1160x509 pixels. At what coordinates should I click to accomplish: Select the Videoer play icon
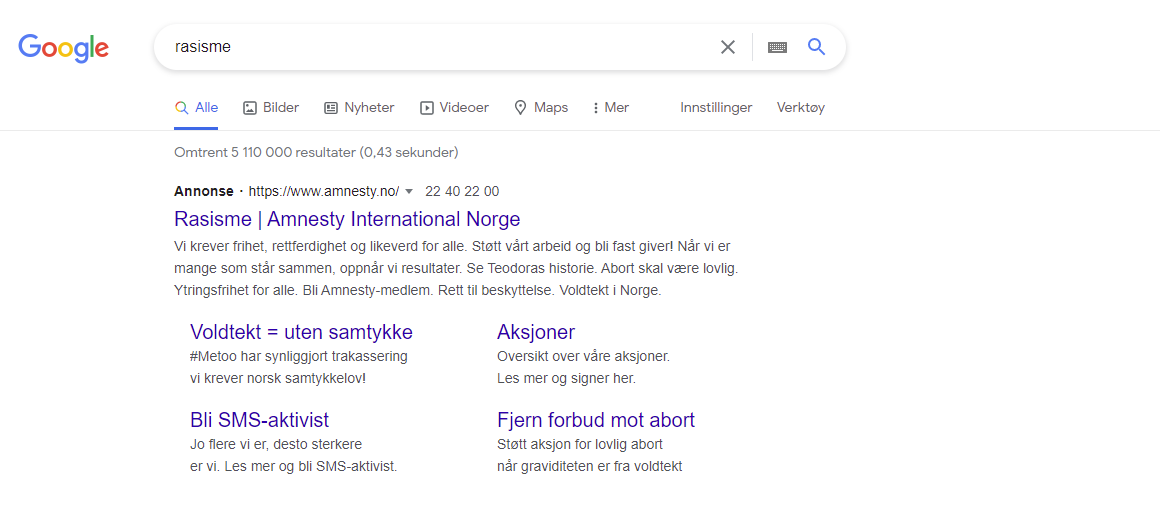[x=426, y=108]
